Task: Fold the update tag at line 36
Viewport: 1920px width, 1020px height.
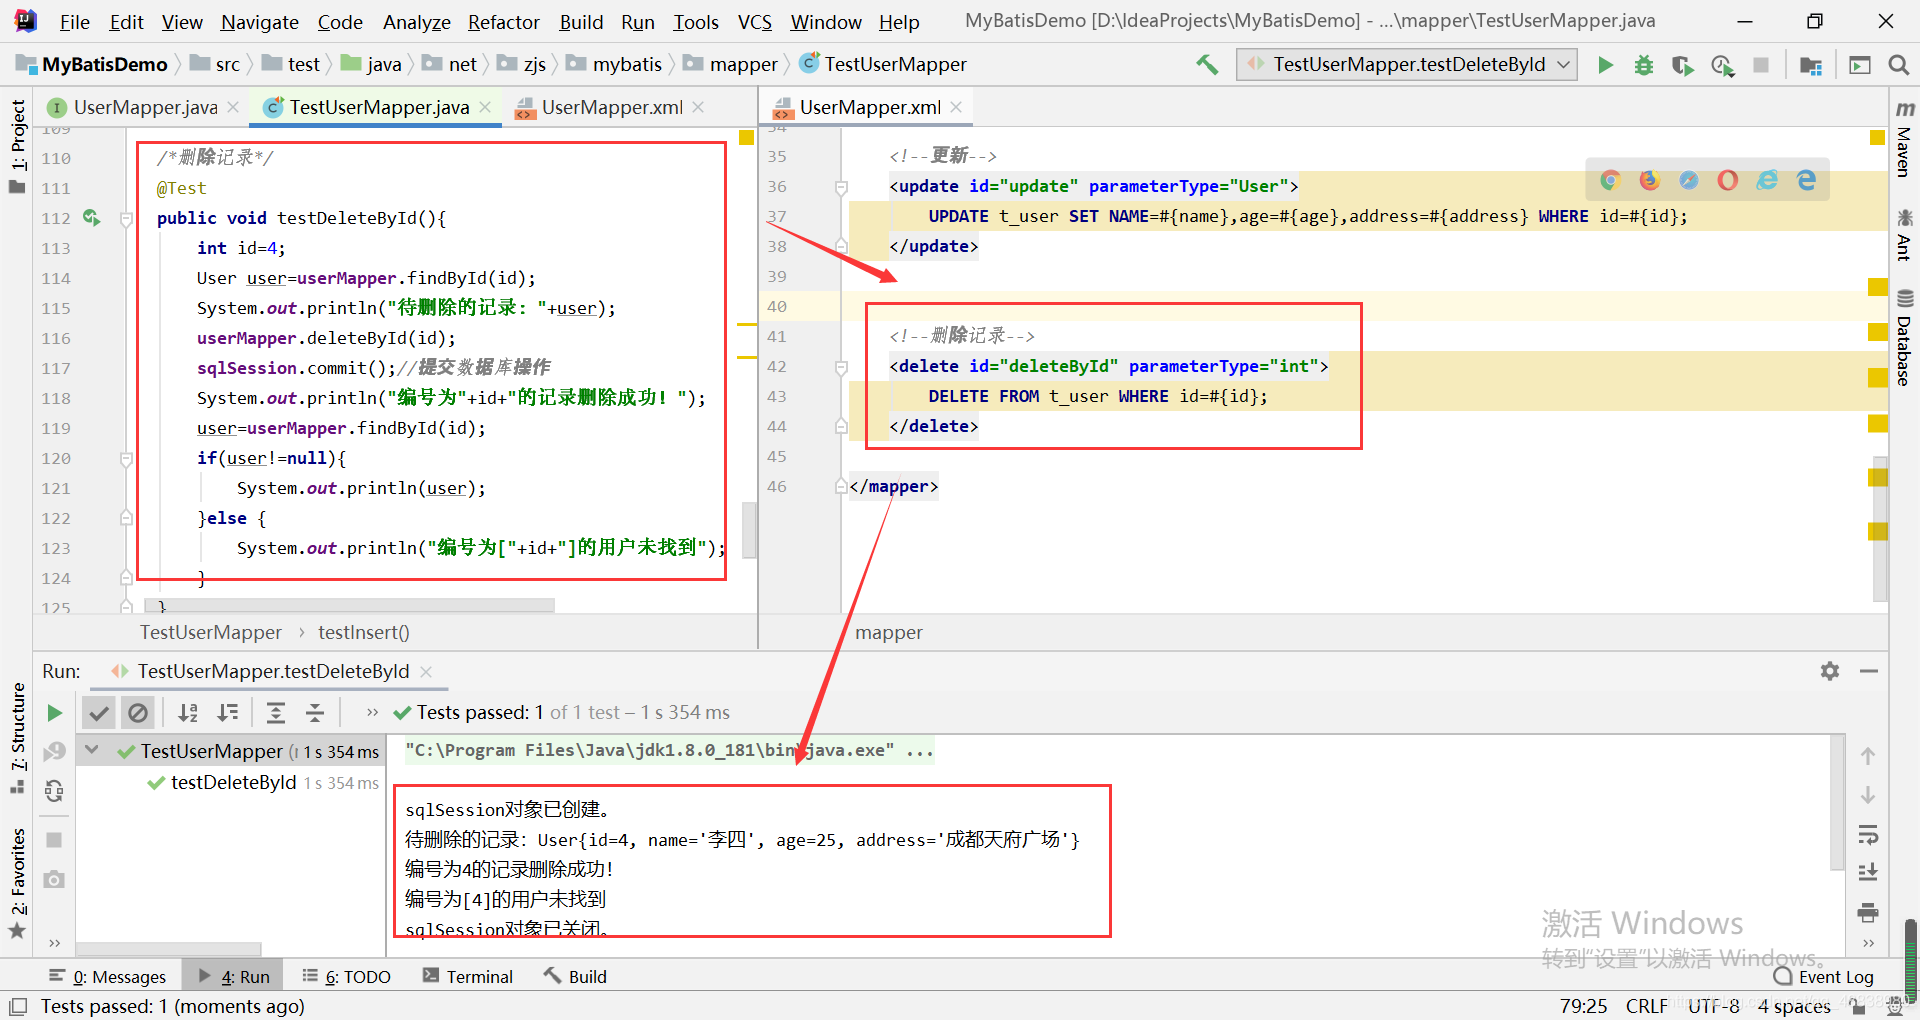Action: [841, 187]
